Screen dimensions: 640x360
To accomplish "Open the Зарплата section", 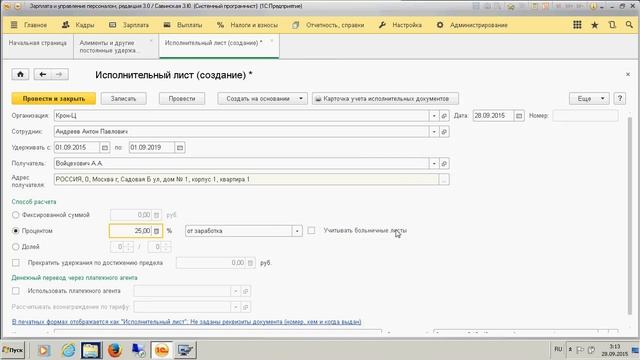I will [129, 25].
